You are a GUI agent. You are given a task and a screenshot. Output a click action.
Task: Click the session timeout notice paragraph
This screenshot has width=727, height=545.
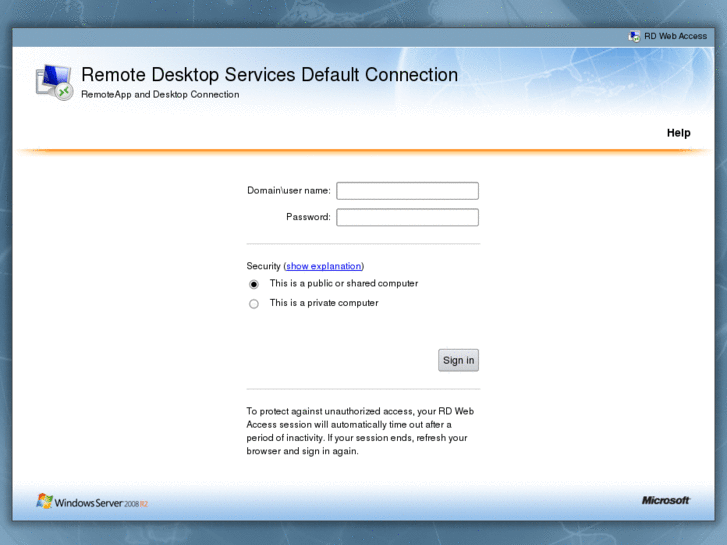tap(360, 431)
